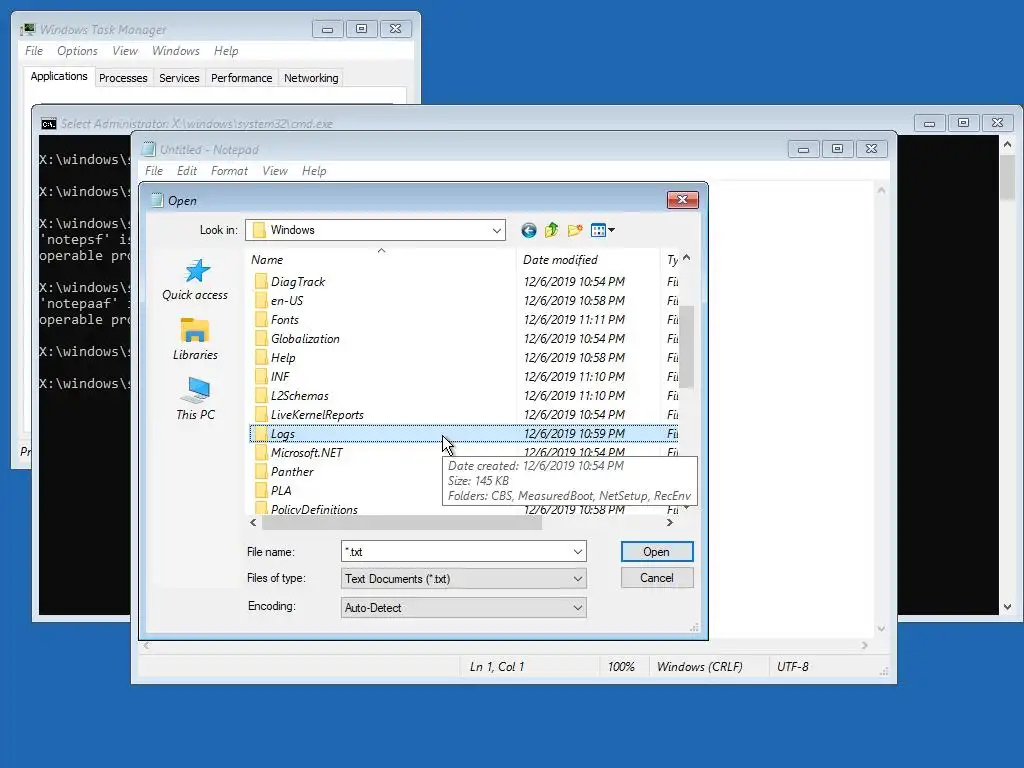
Task: Click the en-US folder icon
Action: (x=261, y=300)
